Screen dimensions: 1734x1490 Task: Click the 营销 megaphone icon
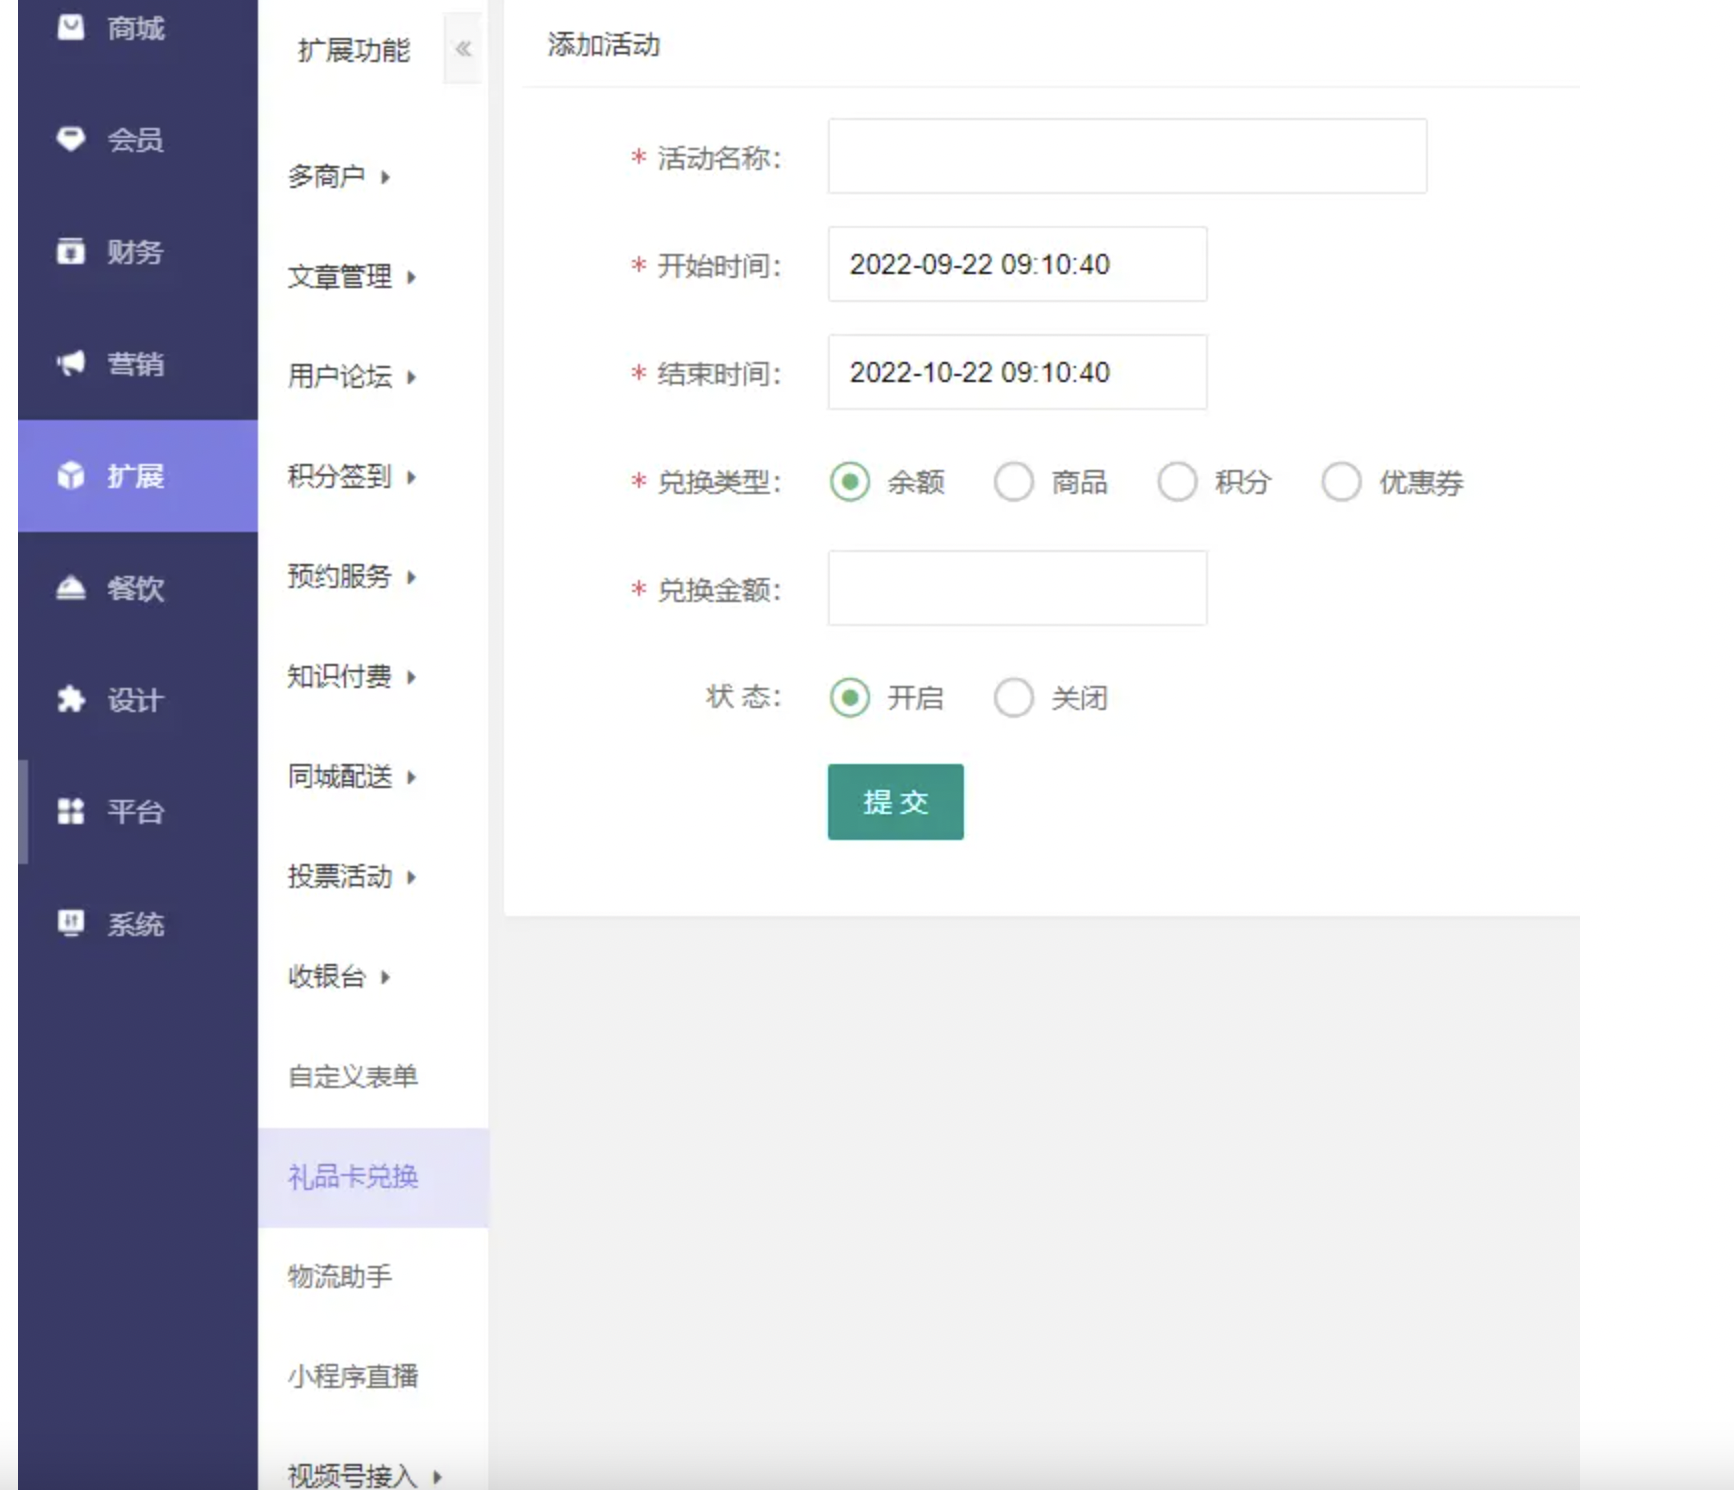tap(71, 363)
